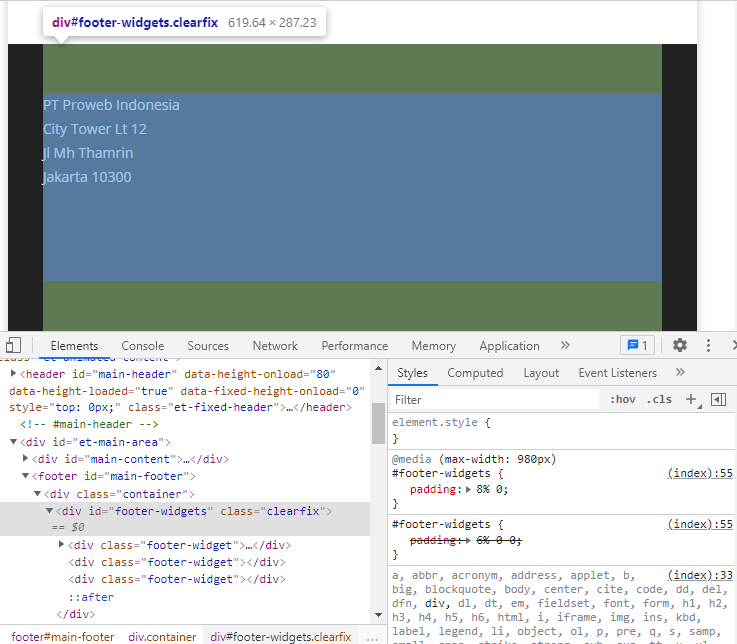The height and width of the screenshot is (644, 737).
Task: Open the console issues counter badge
Action: coord(637,346)
